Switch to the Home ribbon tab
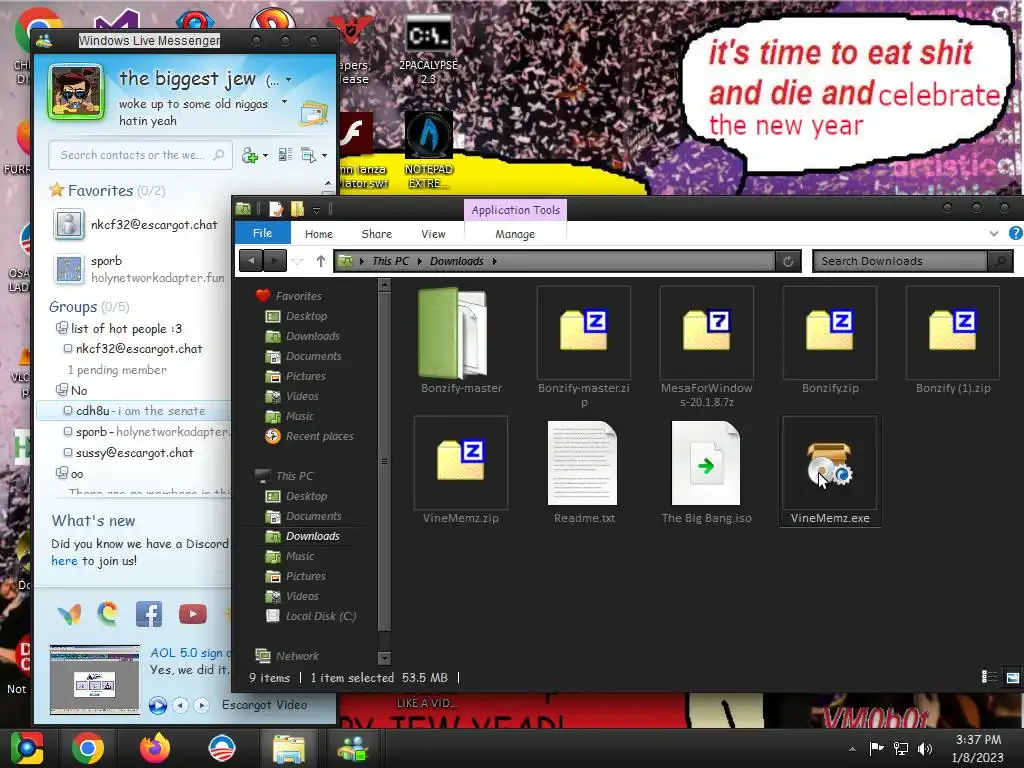This screenshot has height=768, width=1024. (319, 234)
